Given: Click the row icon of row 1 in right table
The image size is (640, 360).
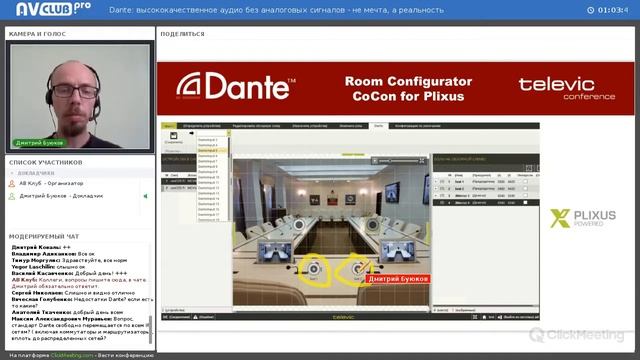Looking at the screenshot, I should pos(442,182).
